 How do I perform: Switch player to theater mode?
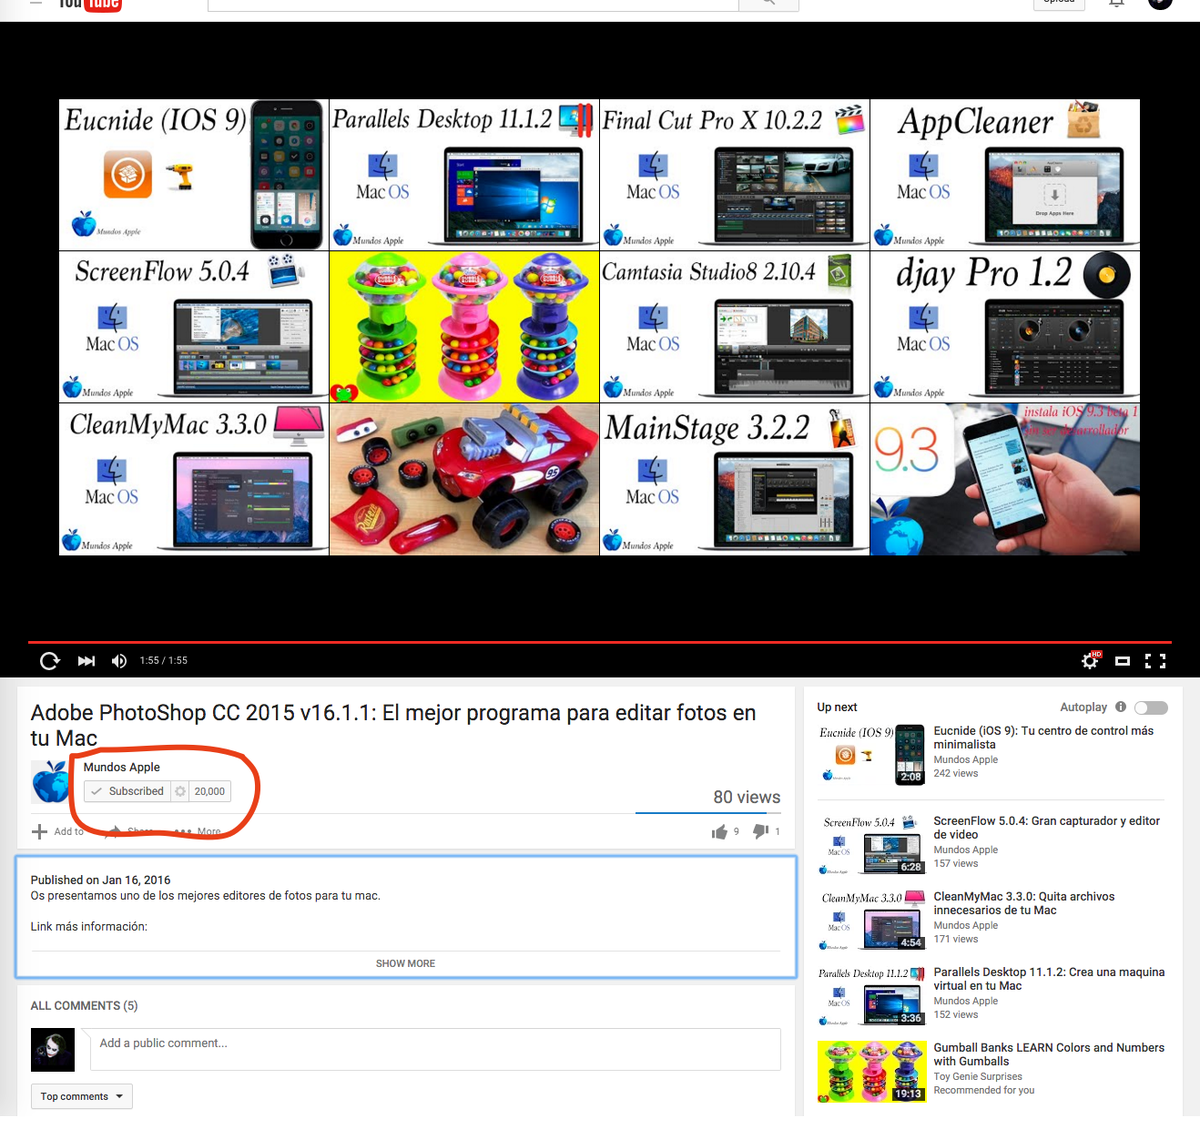click(1123, 661)
